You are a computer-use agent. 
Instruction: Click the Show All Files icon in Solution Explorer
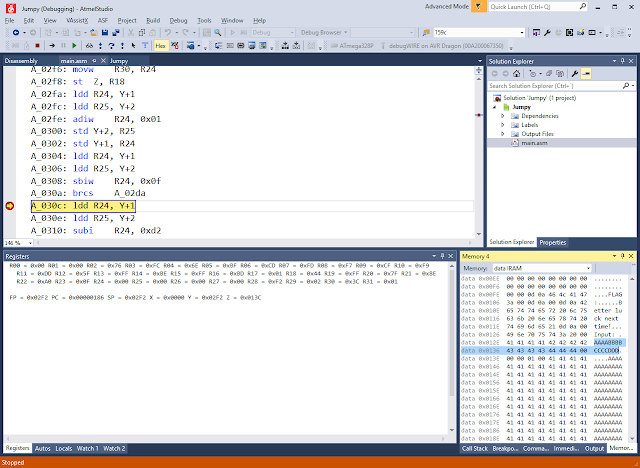coord(559,74)
